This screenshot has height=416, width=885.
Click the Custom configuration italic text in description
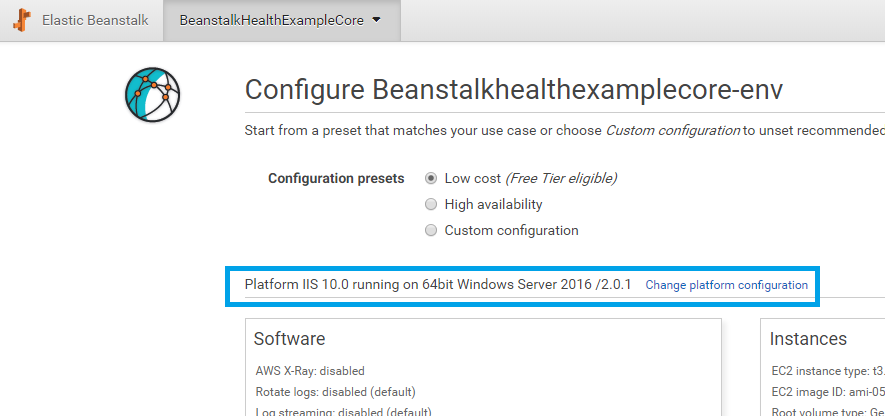click(x=672, y=131)
